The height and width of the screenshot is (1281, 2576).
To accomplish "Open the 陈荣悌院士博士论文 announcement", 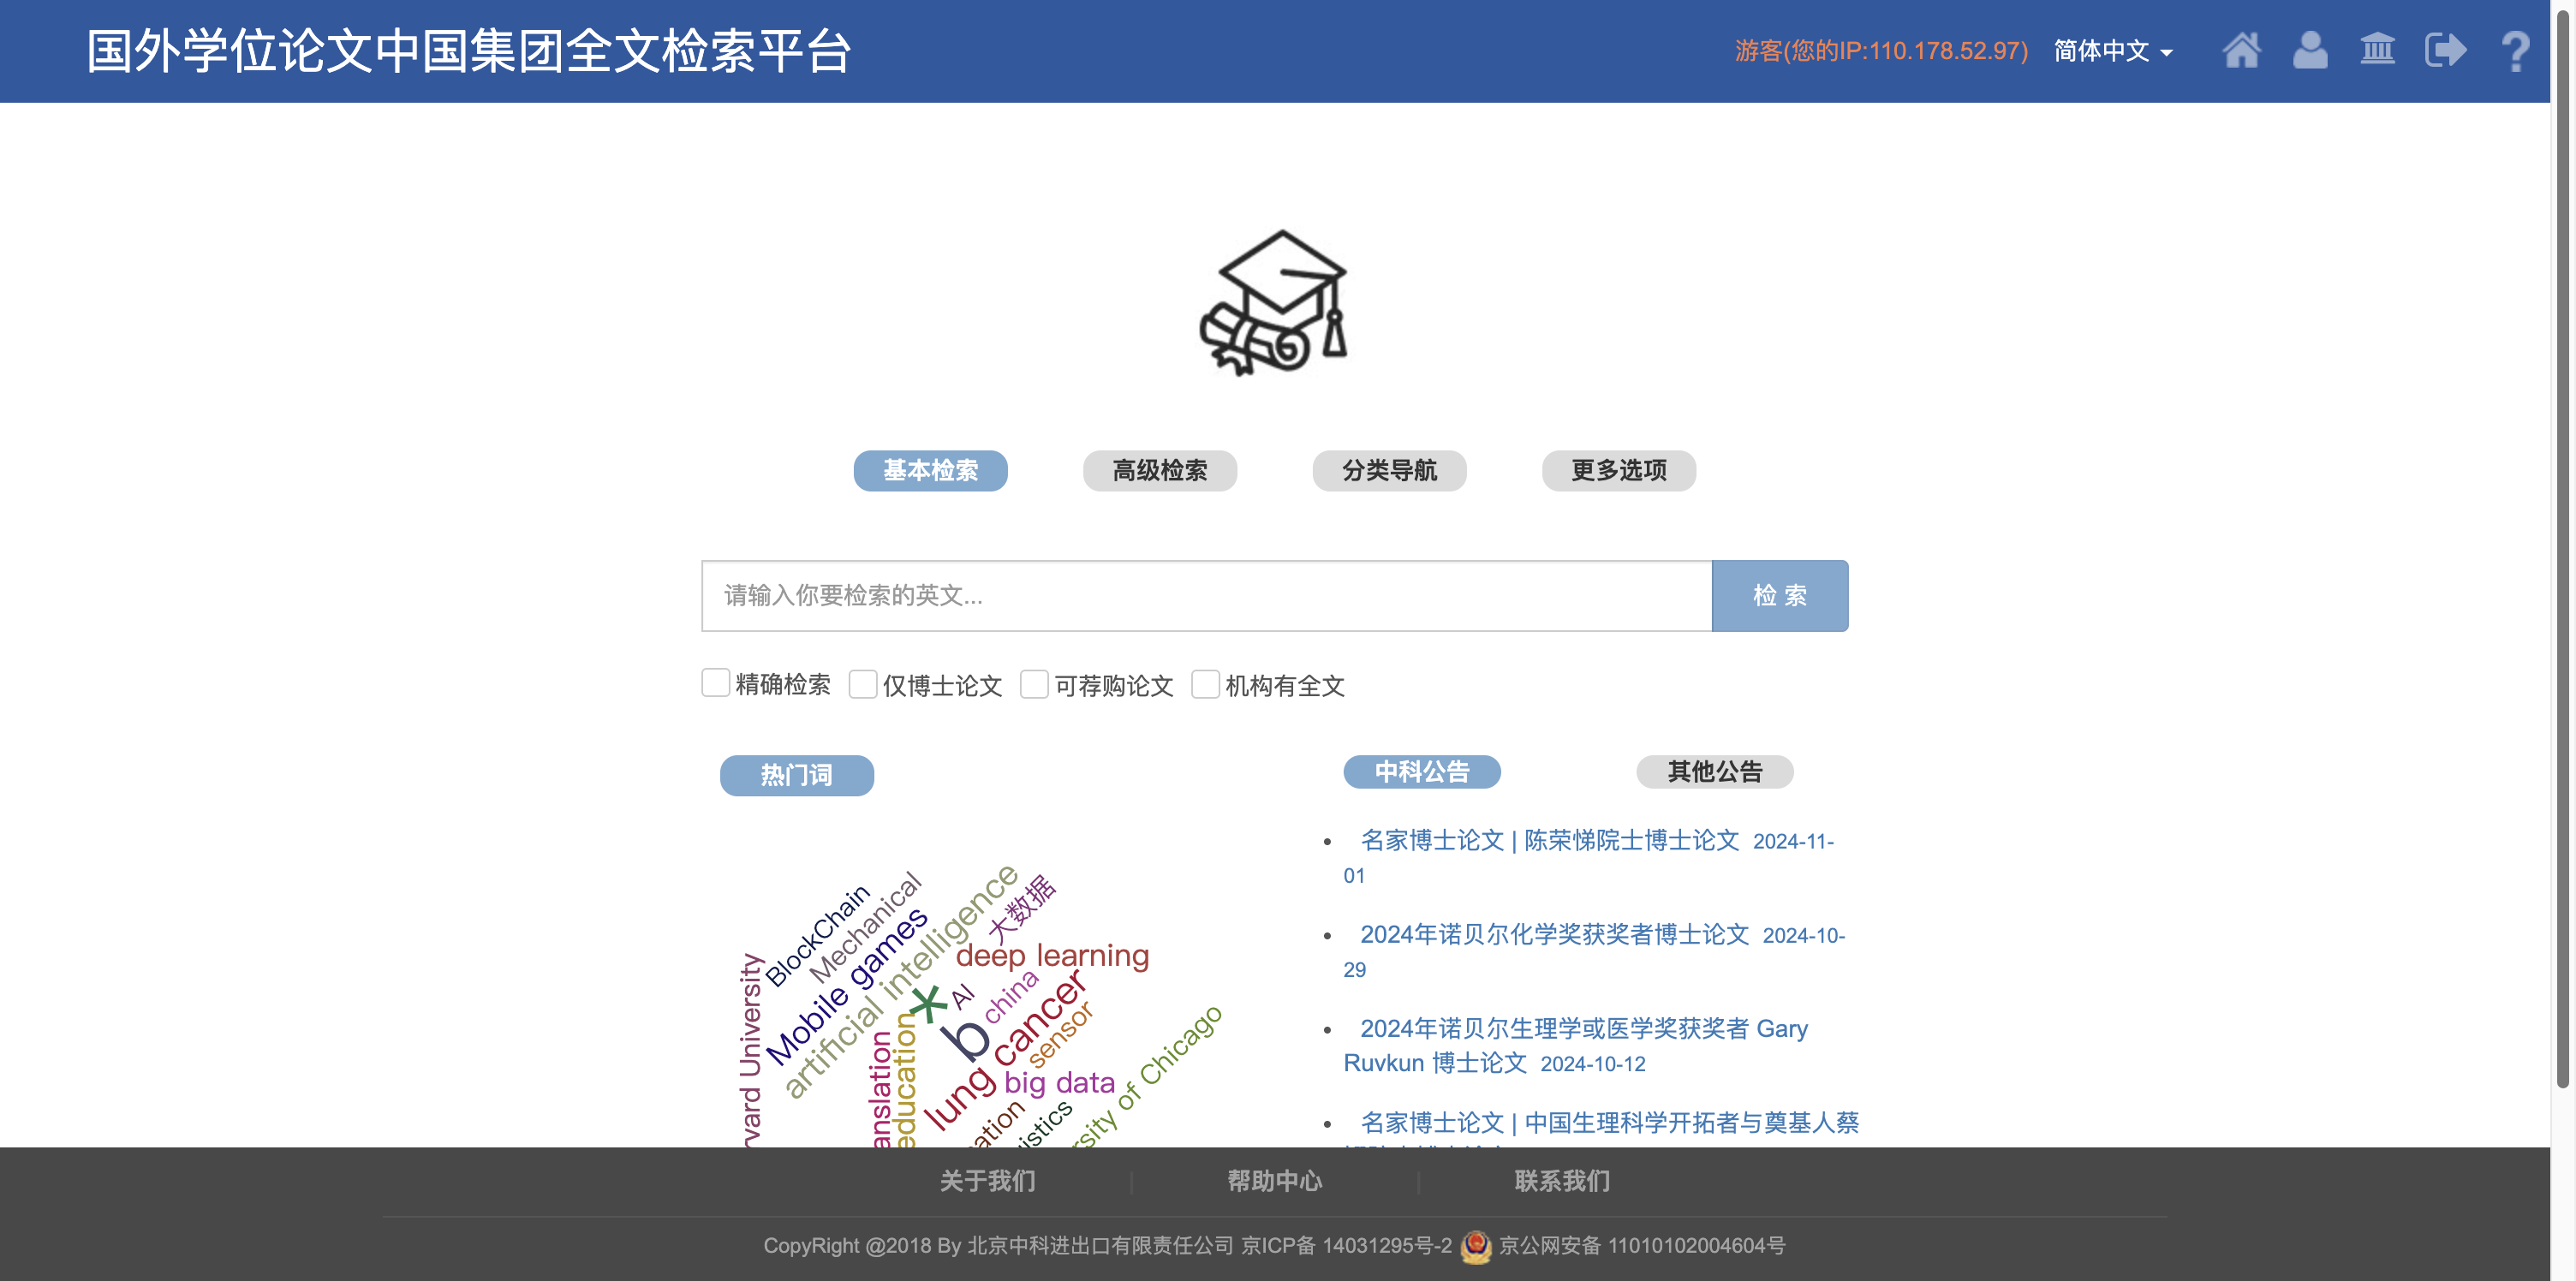I will click(x=1549, y=840).
